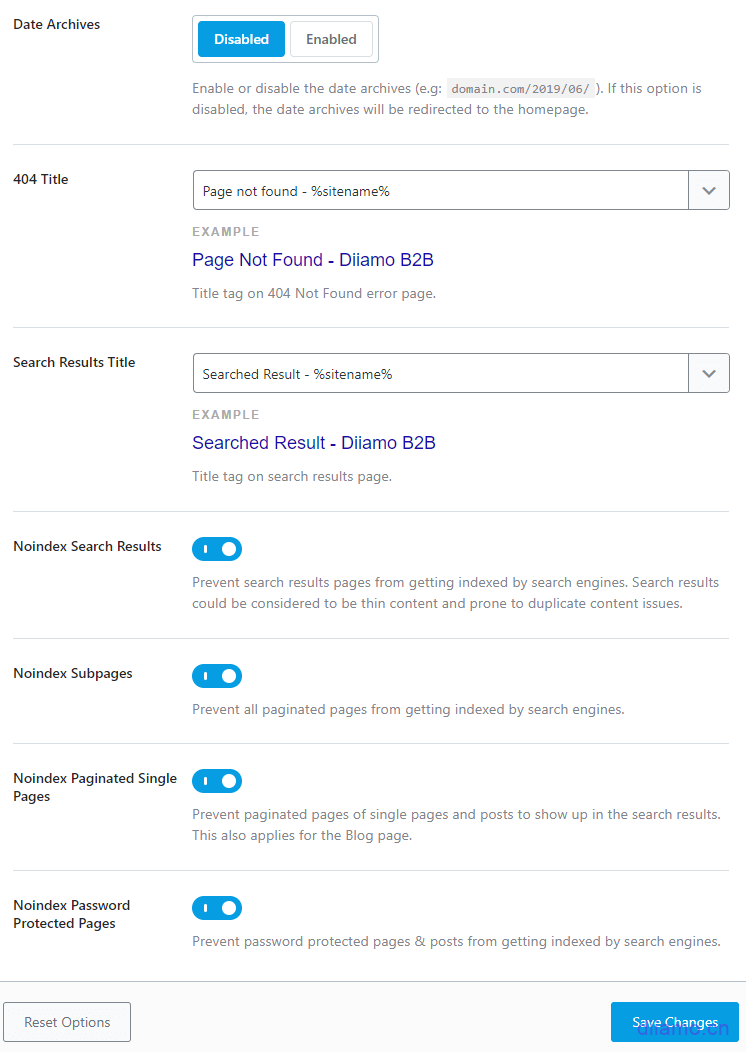
Task: Click the Date Archives setting label
Action: click(x=57, y=24)
